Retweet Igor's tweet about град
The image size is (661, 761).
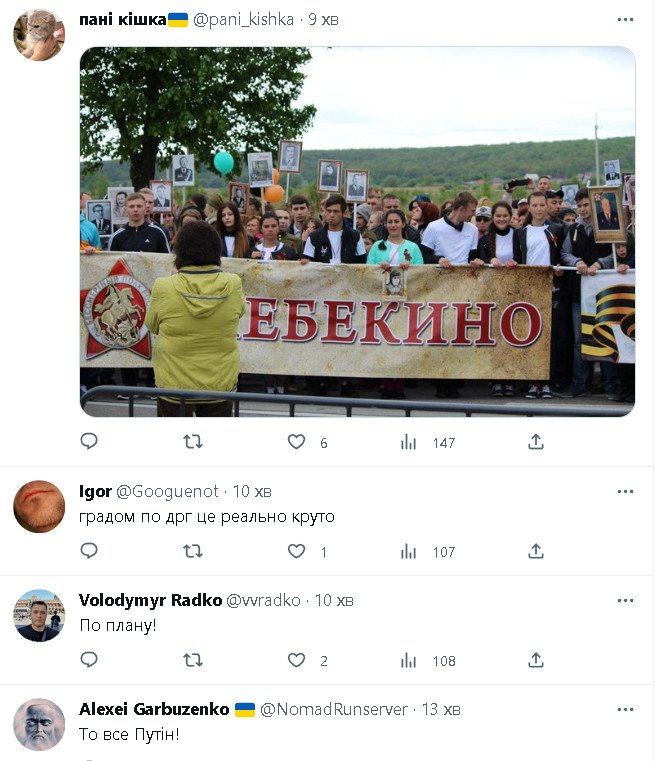pos(193,551)
